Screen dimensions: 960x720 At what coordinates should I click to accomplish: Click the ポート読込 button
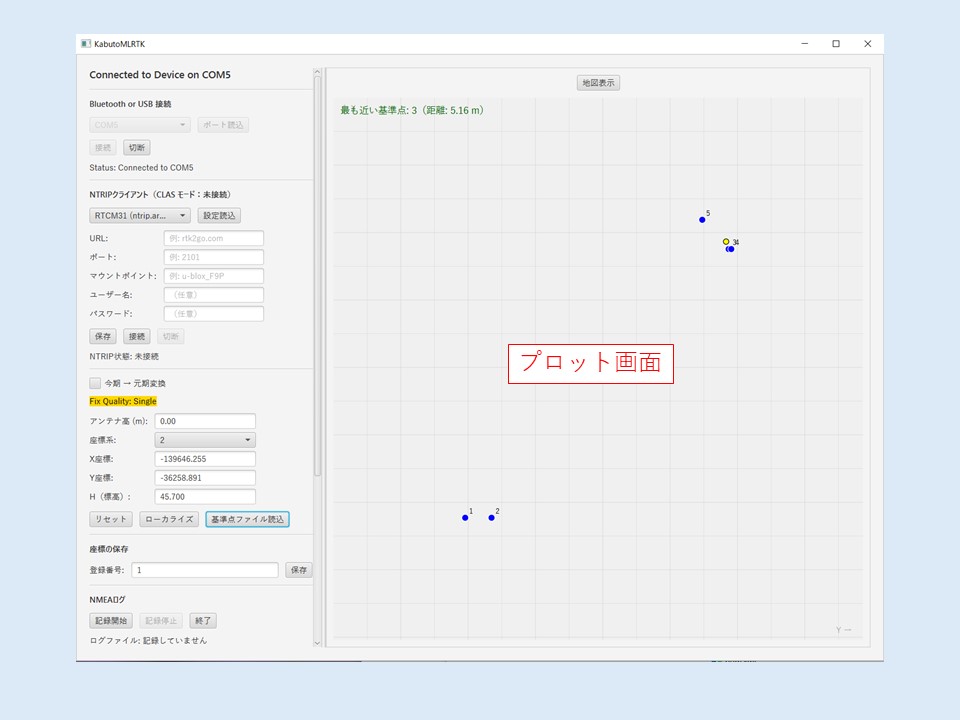223,125
